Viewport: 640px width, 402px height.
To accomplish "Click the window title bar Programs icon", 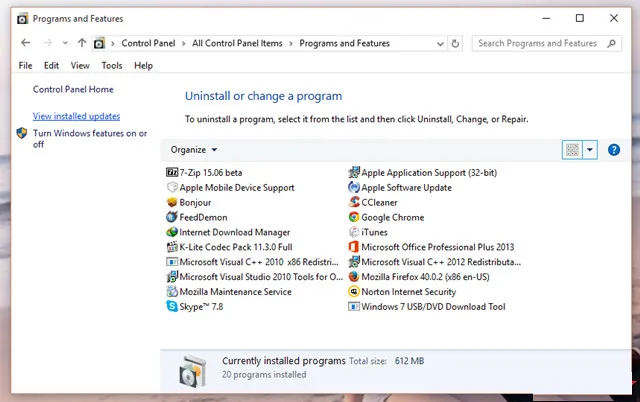I will click(x=22, y=18).
